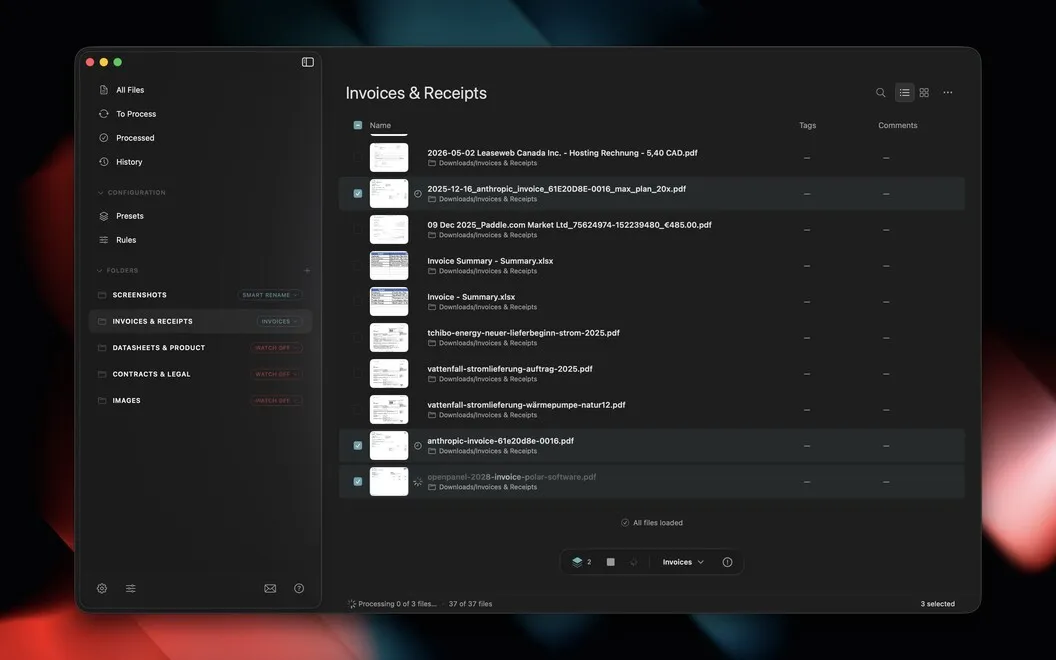This screenshot has width=1056, height=660.
Task: Check the Paddle.com Market Ltd checkbox
Action: point(358,230)
